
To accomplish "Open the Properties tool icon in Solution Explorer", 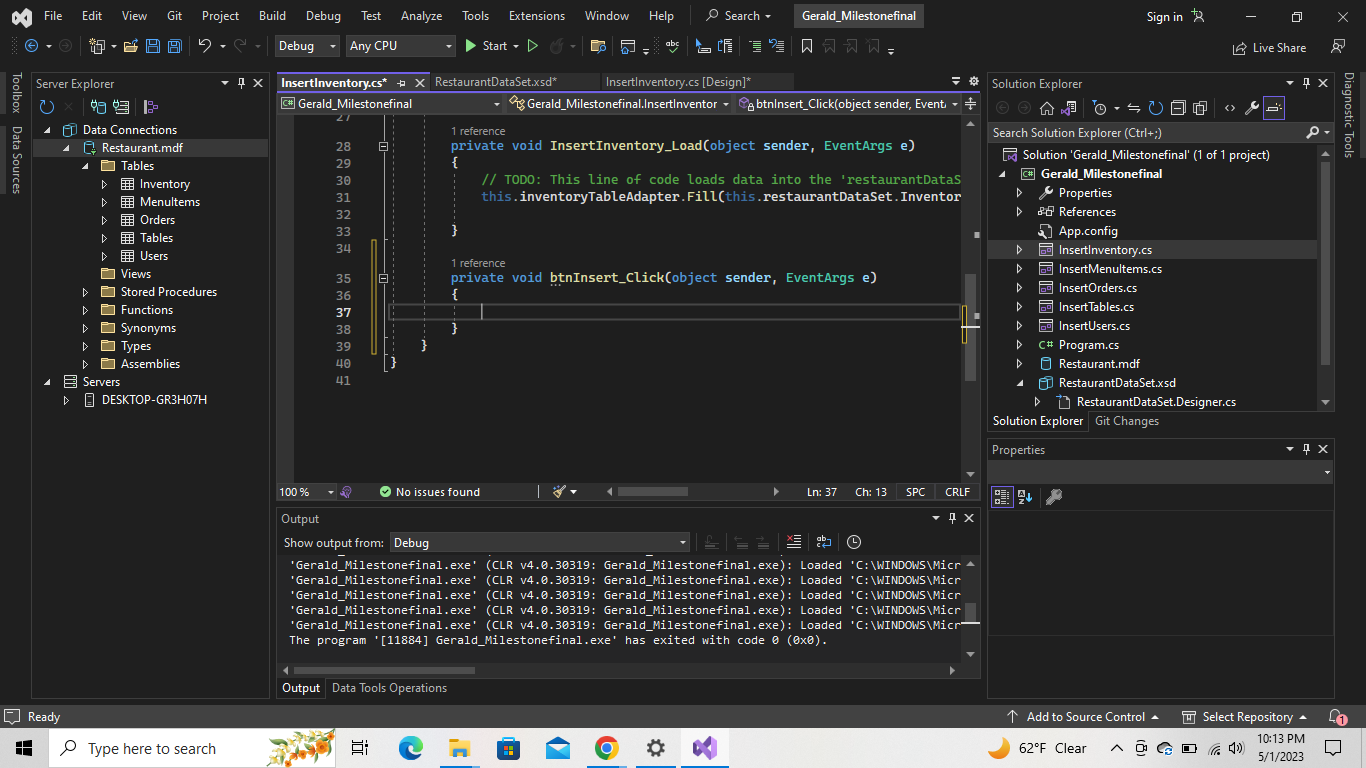I will (x=1253, y=107).
